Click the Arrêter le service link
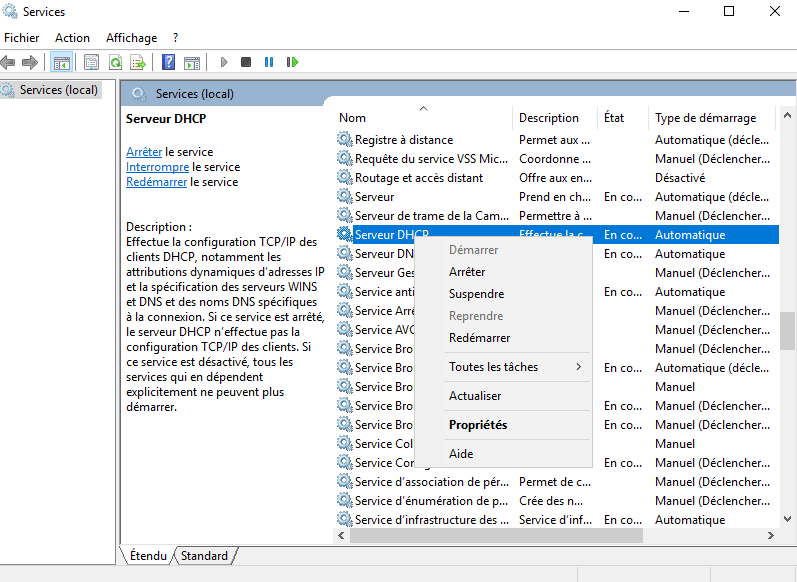Image resolution: width=797 pixels, height=582 pixels. [144, 152]
